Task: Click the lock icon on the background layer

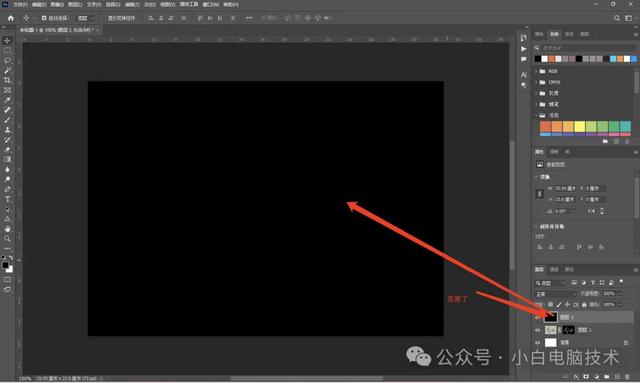Action: tap(626, 343)
